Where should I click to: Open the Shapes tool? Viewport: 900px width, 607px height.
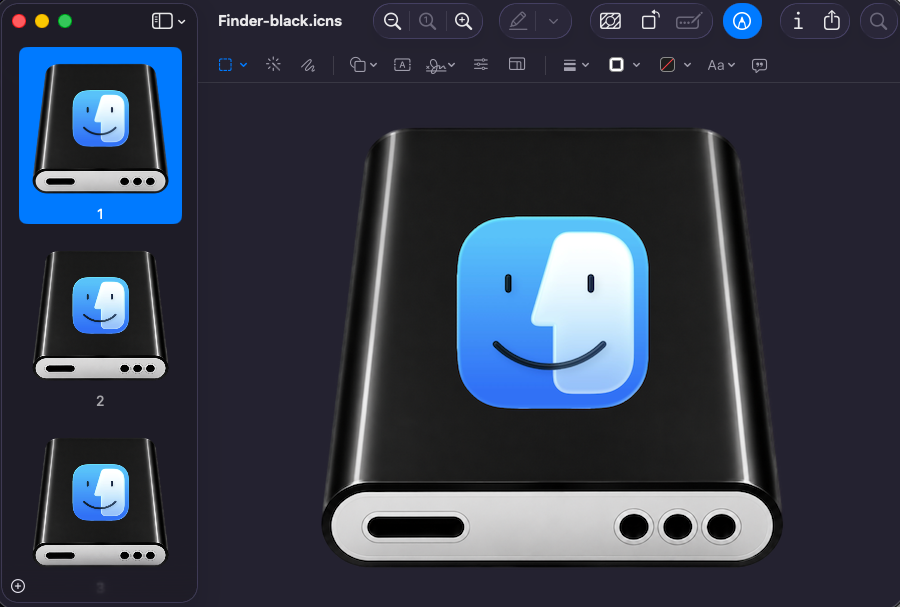pos(358,65)
